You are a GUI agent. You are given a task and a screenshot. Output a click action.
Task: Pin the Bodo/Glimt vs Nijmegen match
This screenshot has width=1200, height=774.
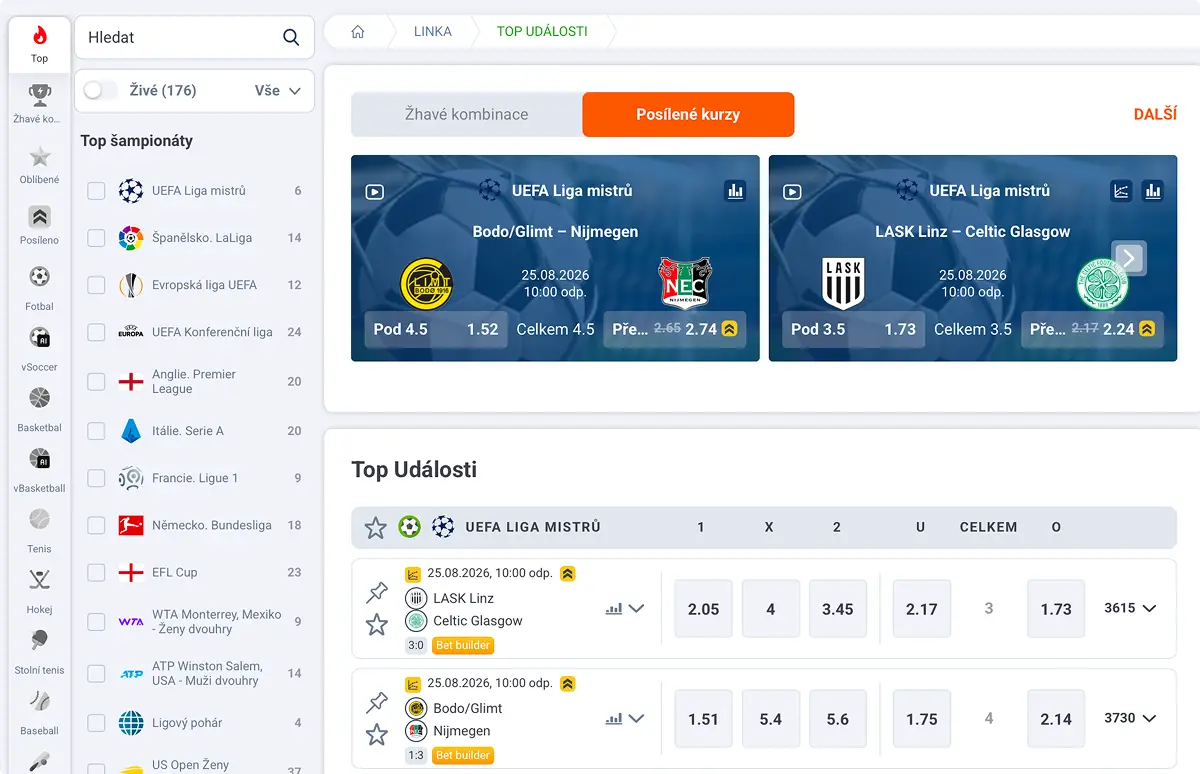coord(377,703)
